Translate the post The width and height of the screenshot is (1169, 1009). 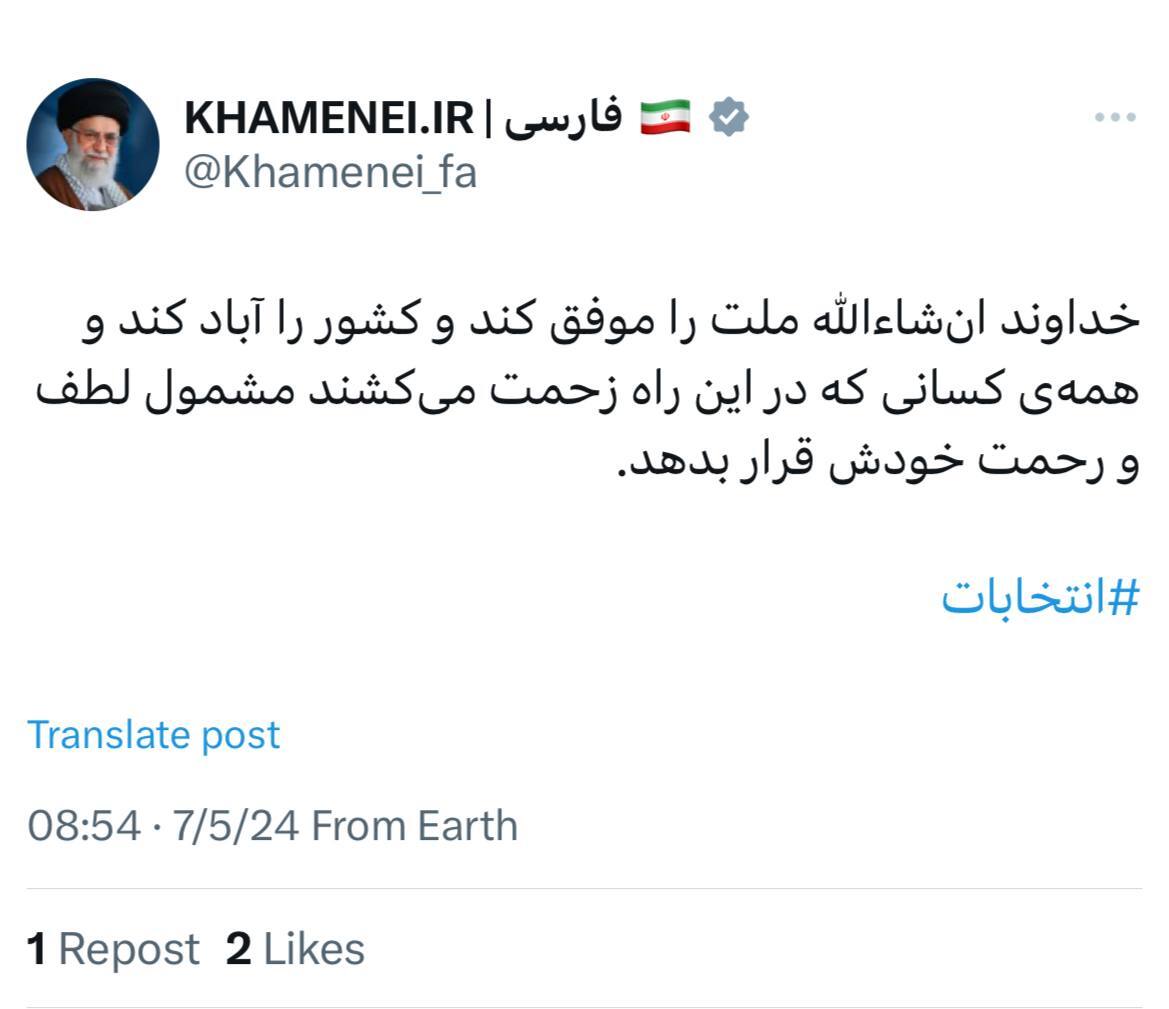(155, 734)
